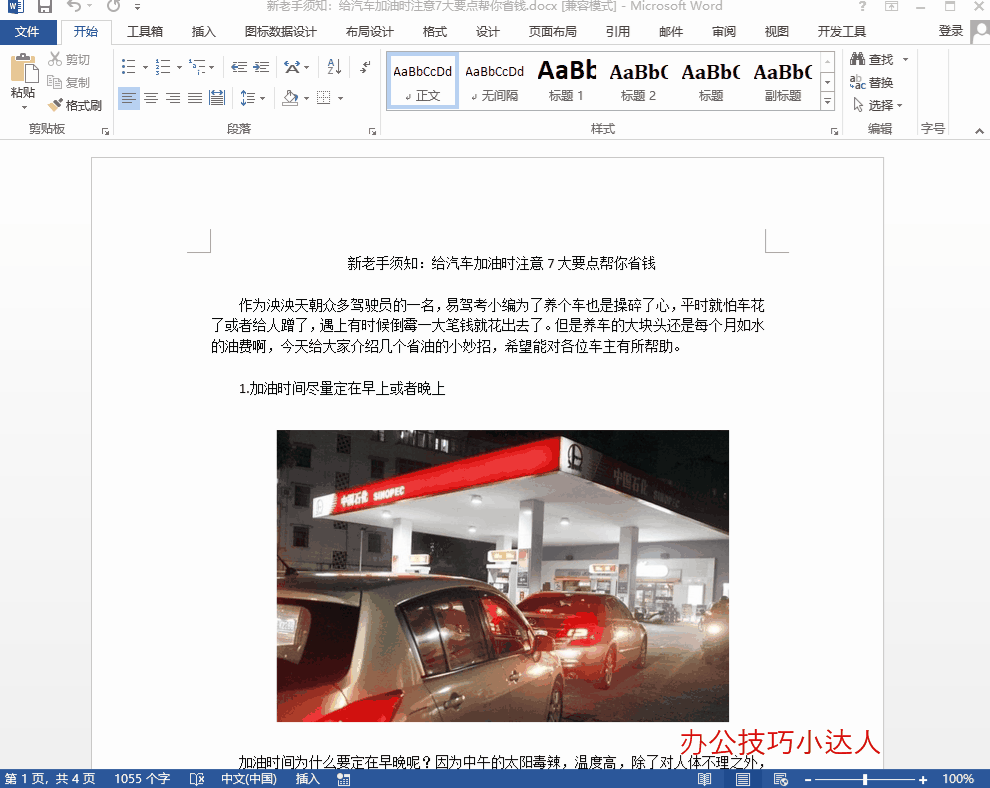Open the bullet list dropdown arrow
This screenshot has height=788, width=990.
point(145,67)
